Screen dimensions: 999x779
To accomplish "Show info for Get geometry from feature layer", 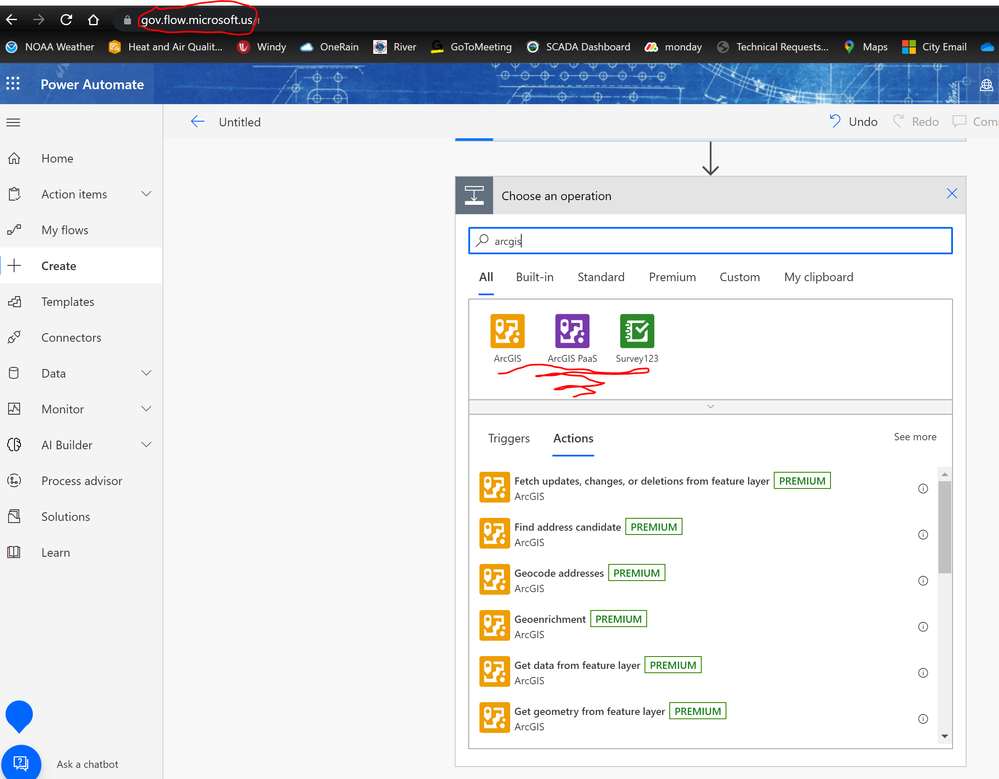I will point(923,718).
